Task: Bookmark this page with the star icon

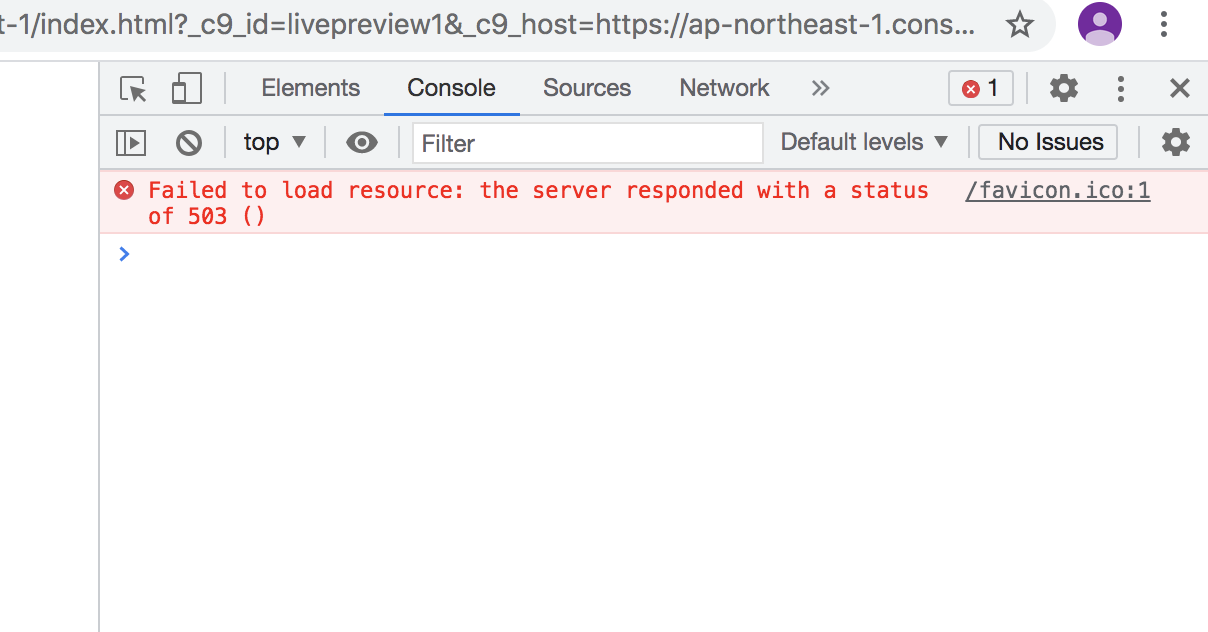Action: point(1019,25)
